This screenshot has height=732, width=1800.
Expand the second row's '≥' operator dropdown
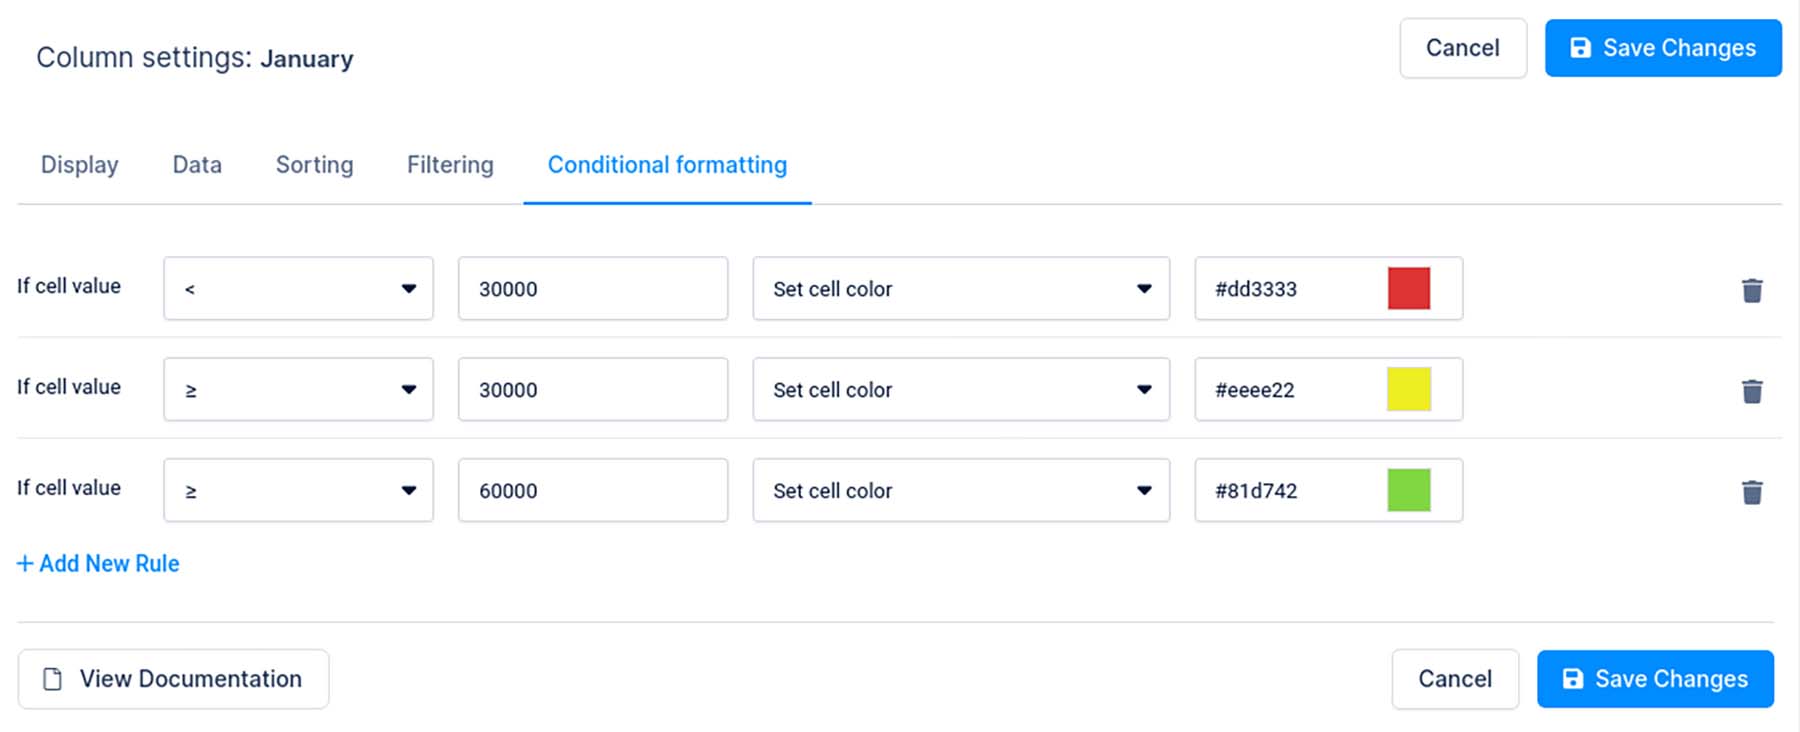click(297, 389)
